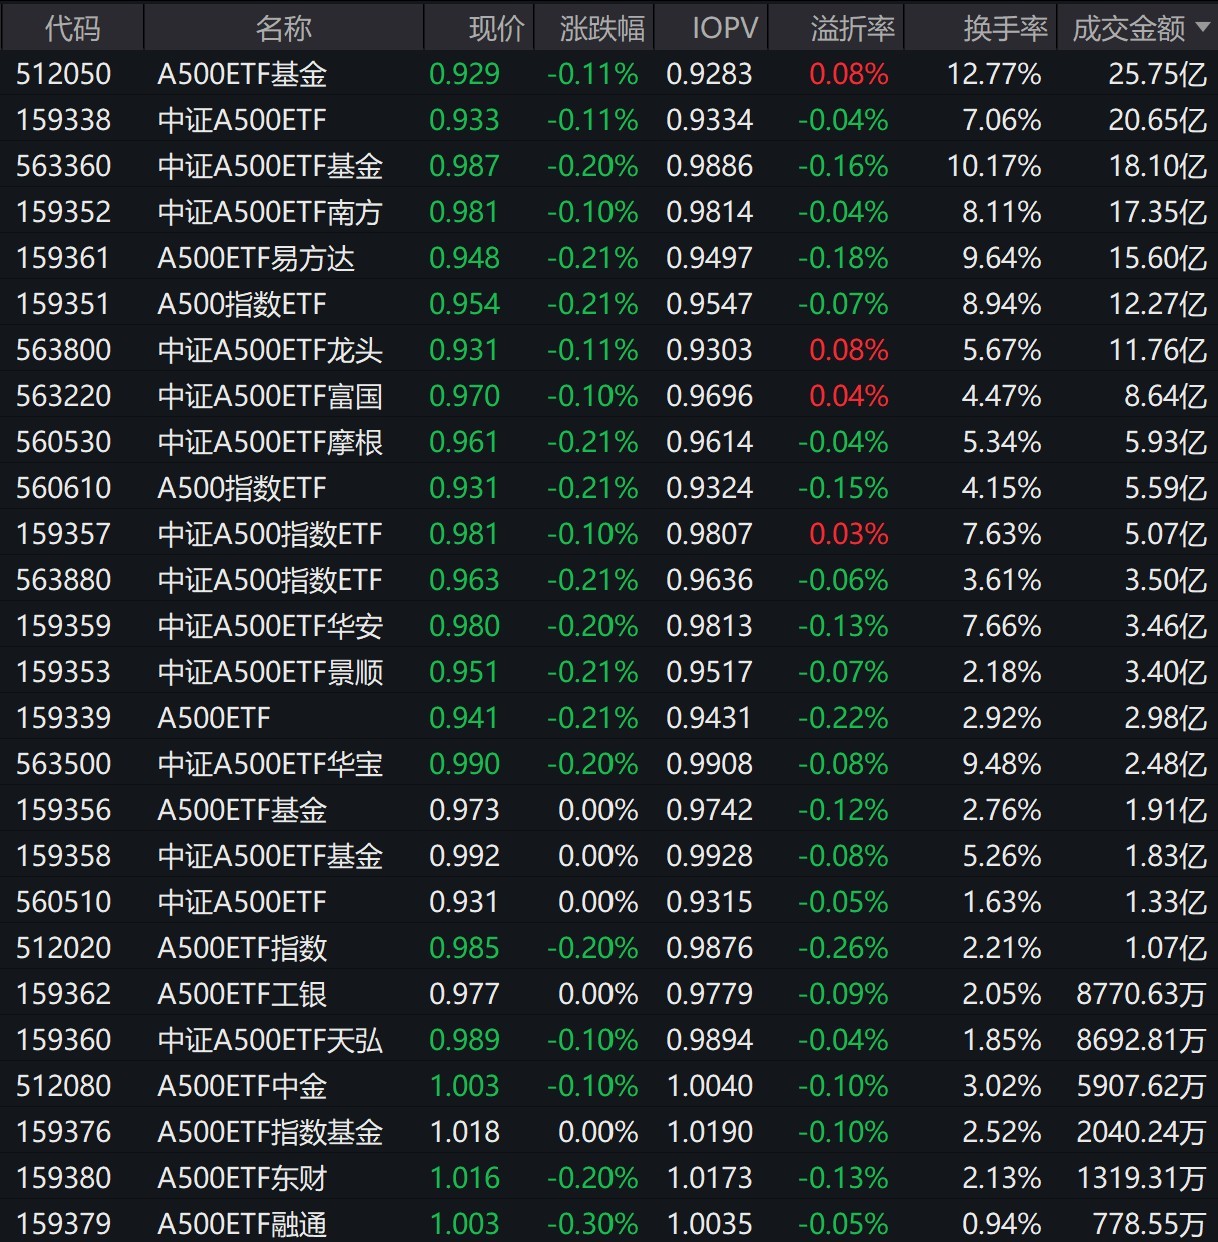Sort by 现价 column header
The width and height of the screenshot is (1218, 1242).
[x=479, y=28]
